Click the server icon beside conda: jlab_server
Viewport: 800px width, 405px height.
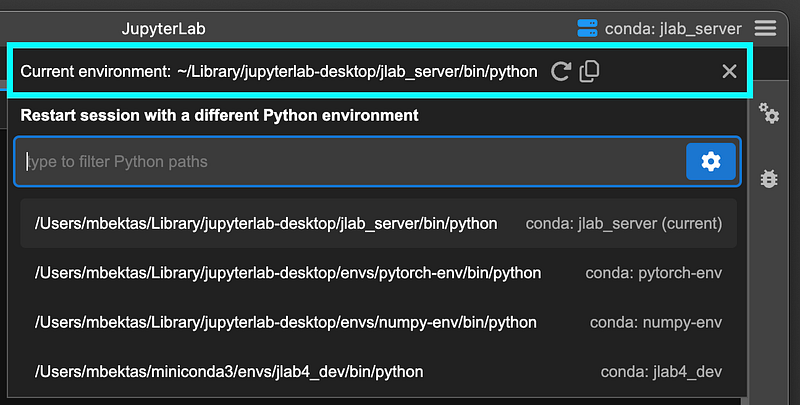[587, 28]
